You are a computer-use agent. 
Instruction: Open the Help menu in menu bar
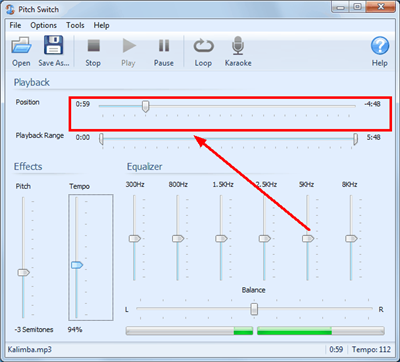click(x=101, y=25)
